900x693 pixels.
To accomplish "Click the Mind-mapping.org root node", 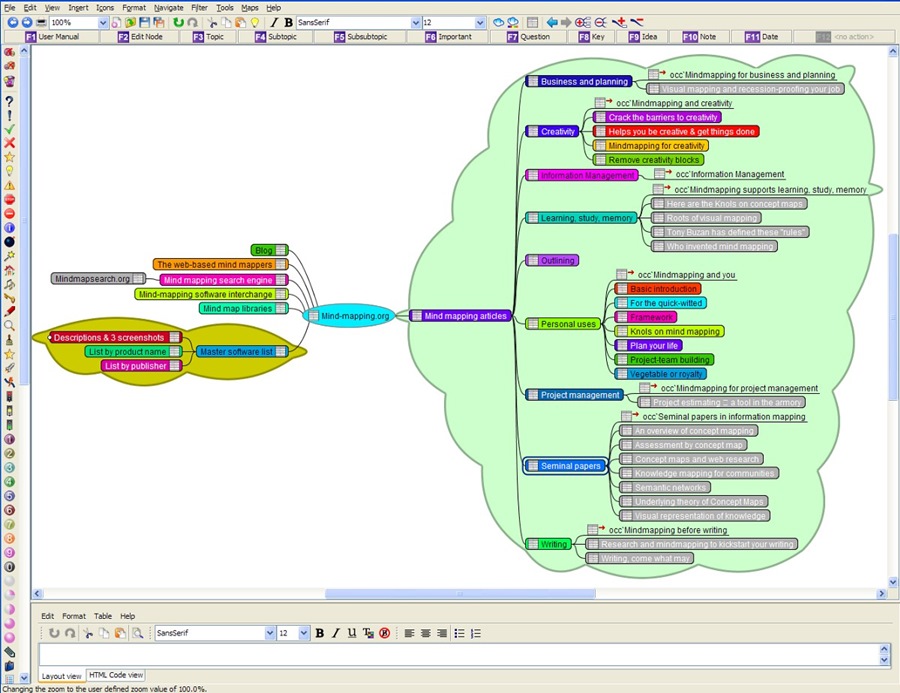I will point(349,316).
